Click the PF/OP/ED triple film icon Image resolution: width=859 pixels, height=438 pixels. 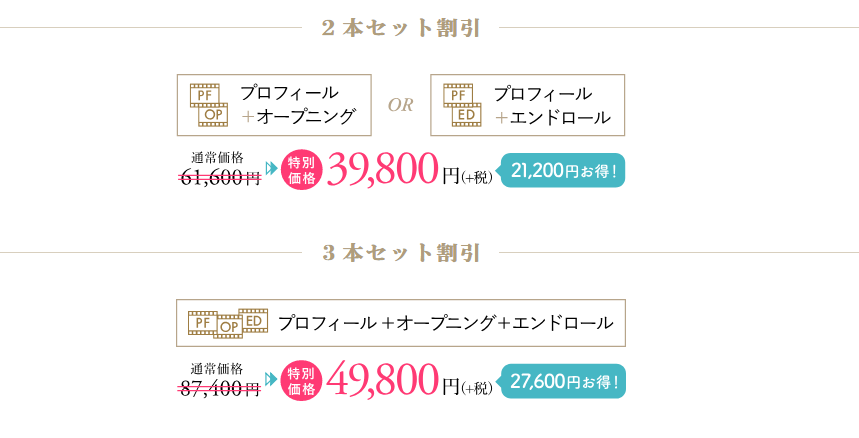tap(229, 323)
